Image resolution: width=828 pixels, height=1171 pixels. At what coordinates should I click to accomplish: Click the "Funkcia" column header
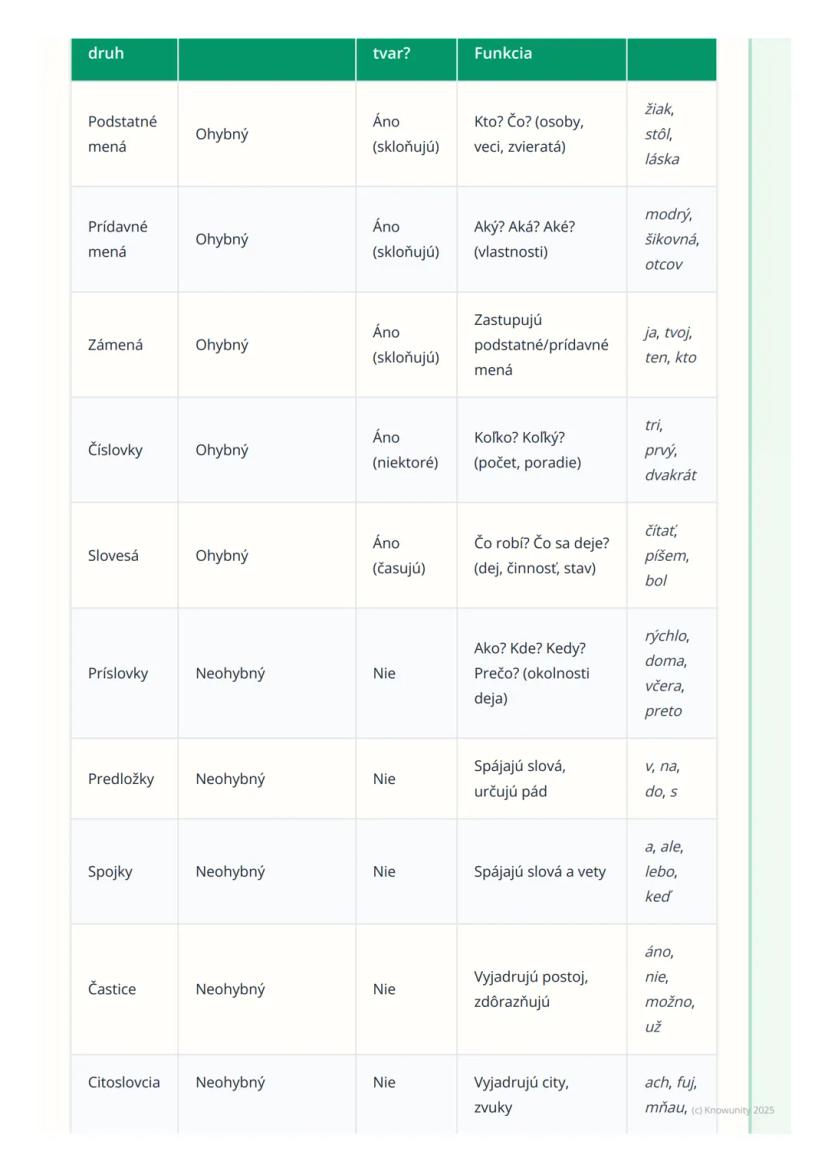[503, 53]
